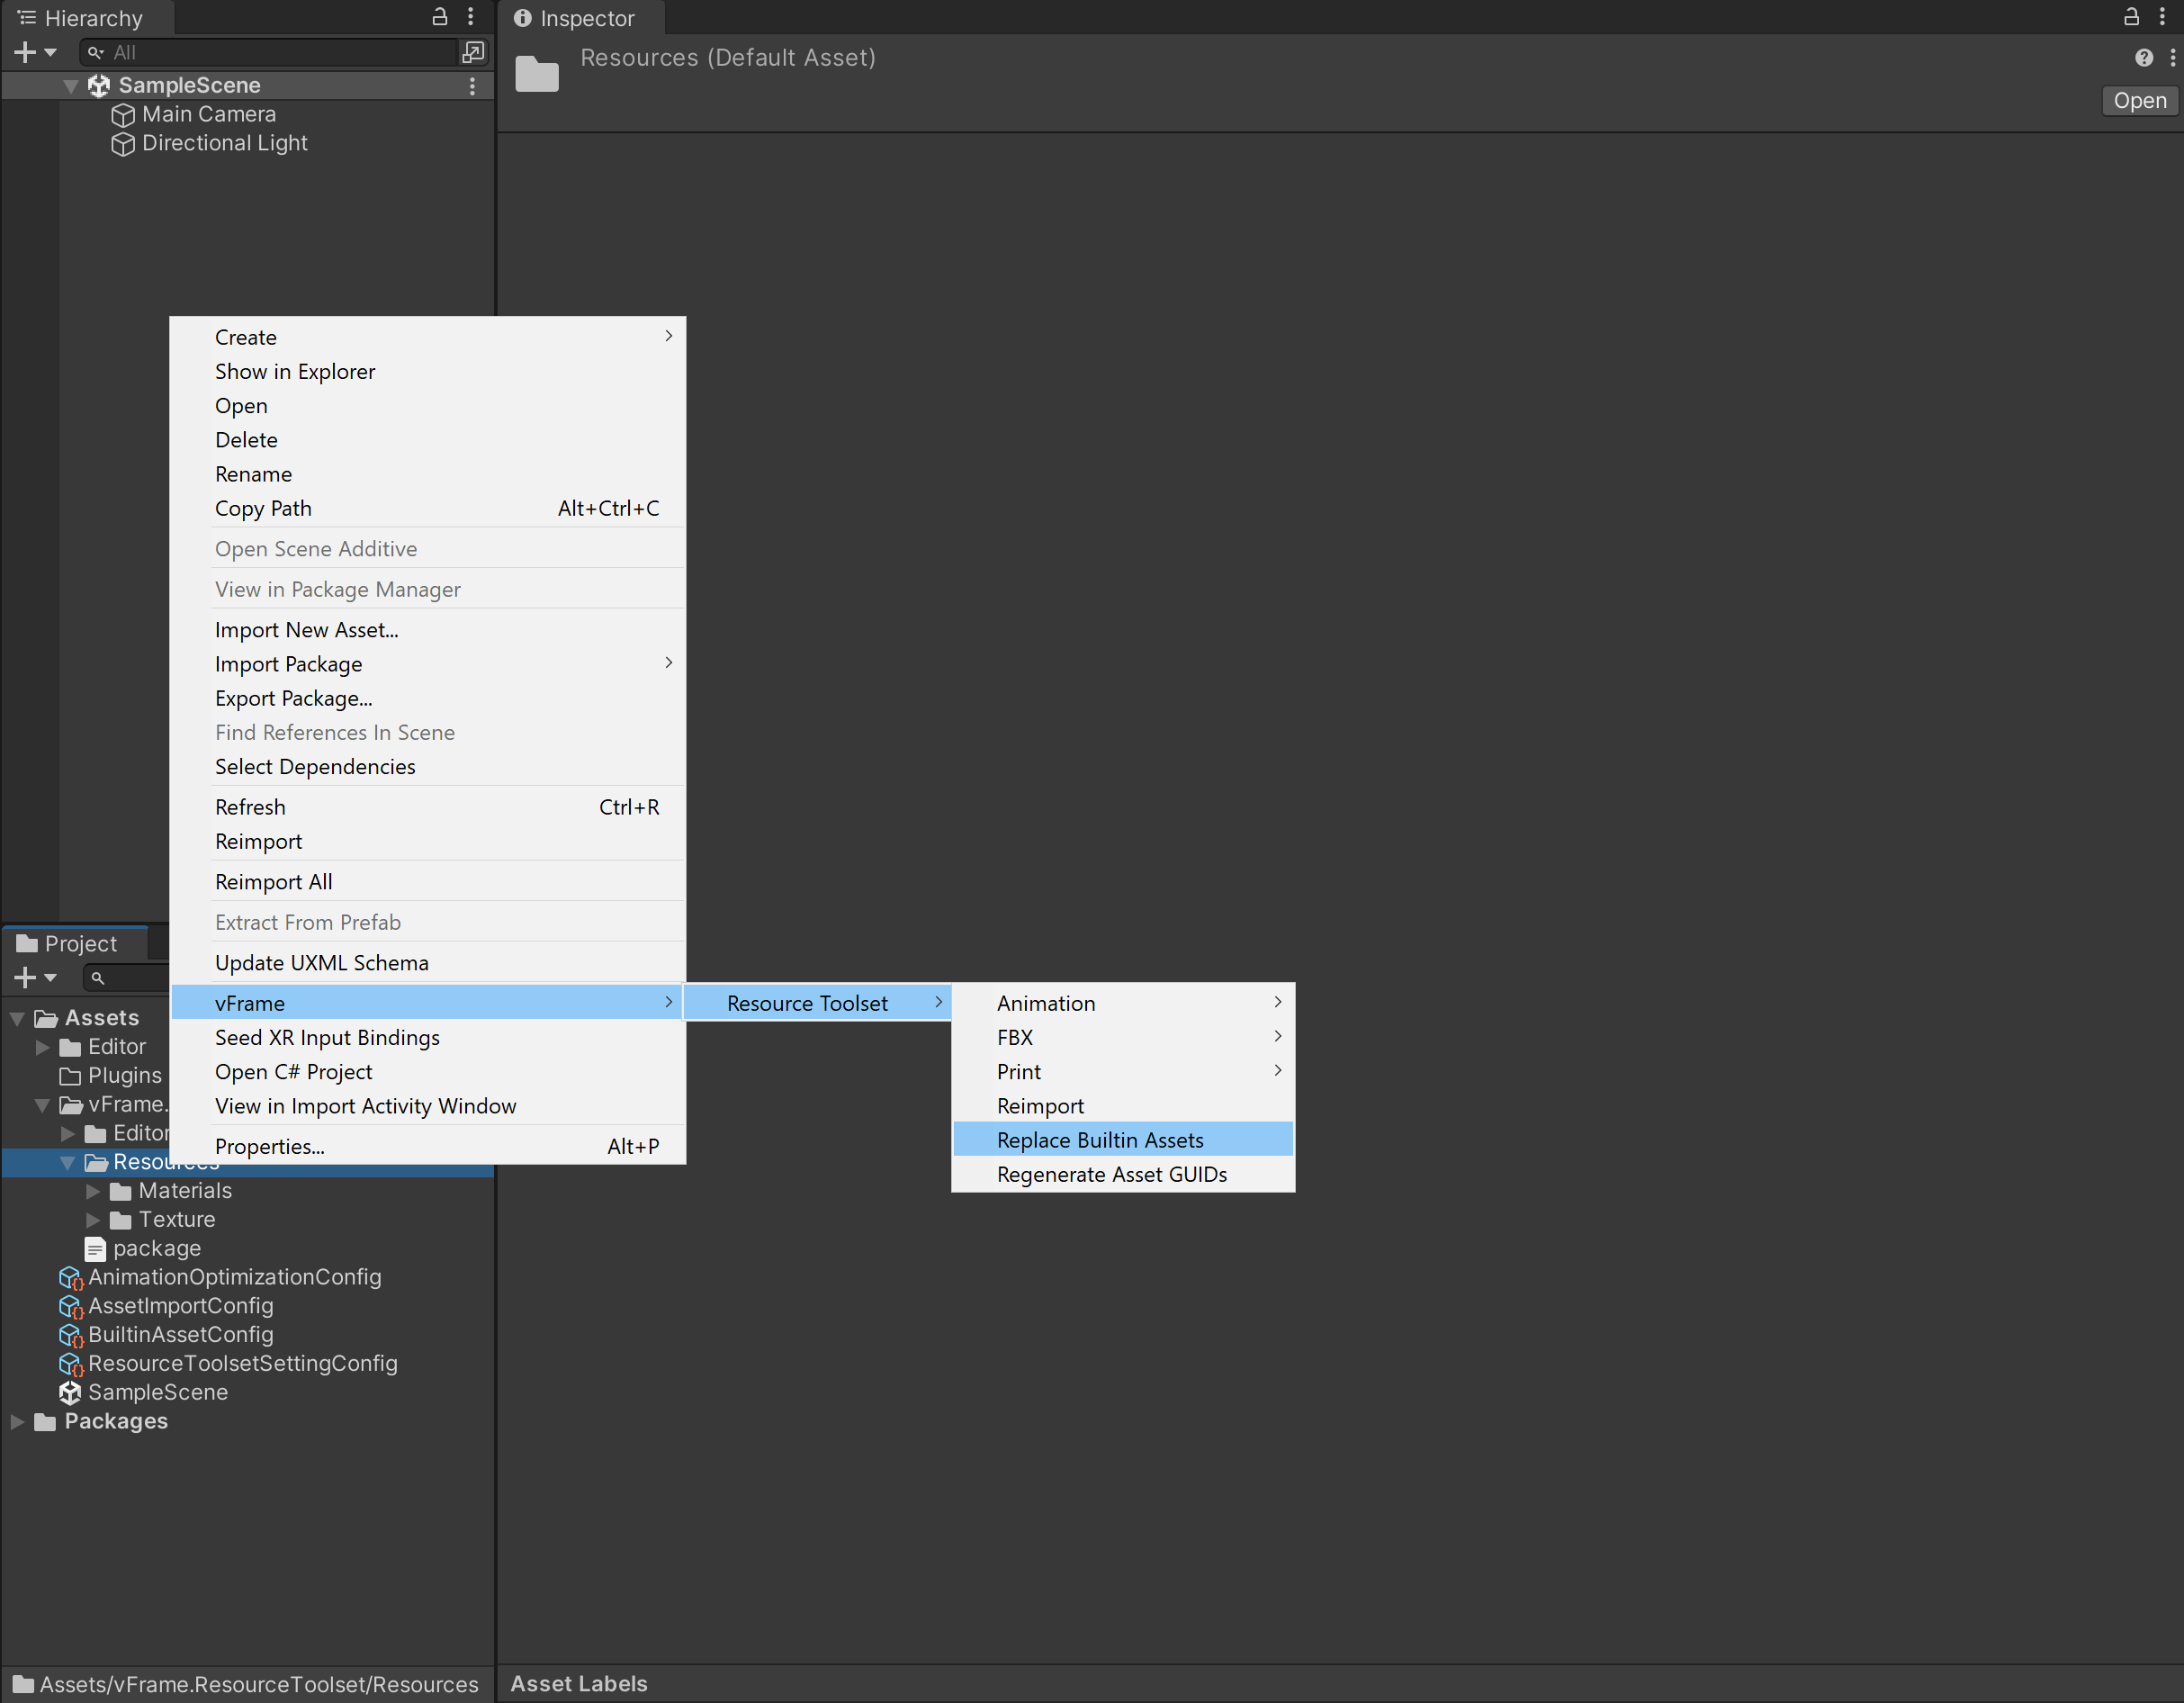2184x1703 pixels.
Task: Open the Hierarchy panel three-dot options menu
Action: (471, 17)
